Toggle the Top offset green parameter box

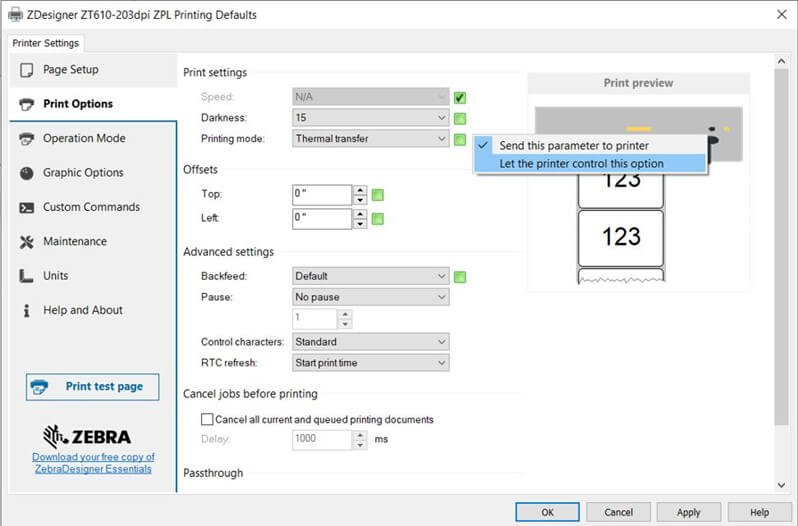click(378, 195)
